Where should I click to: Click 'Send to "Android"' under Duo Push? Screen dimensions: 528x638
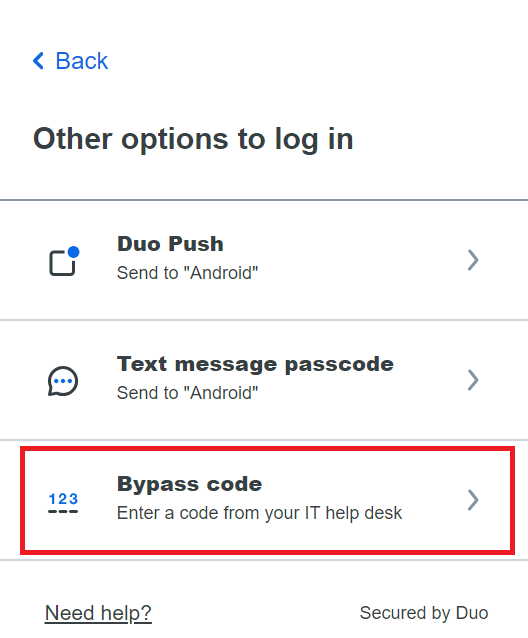click(188, 273)
